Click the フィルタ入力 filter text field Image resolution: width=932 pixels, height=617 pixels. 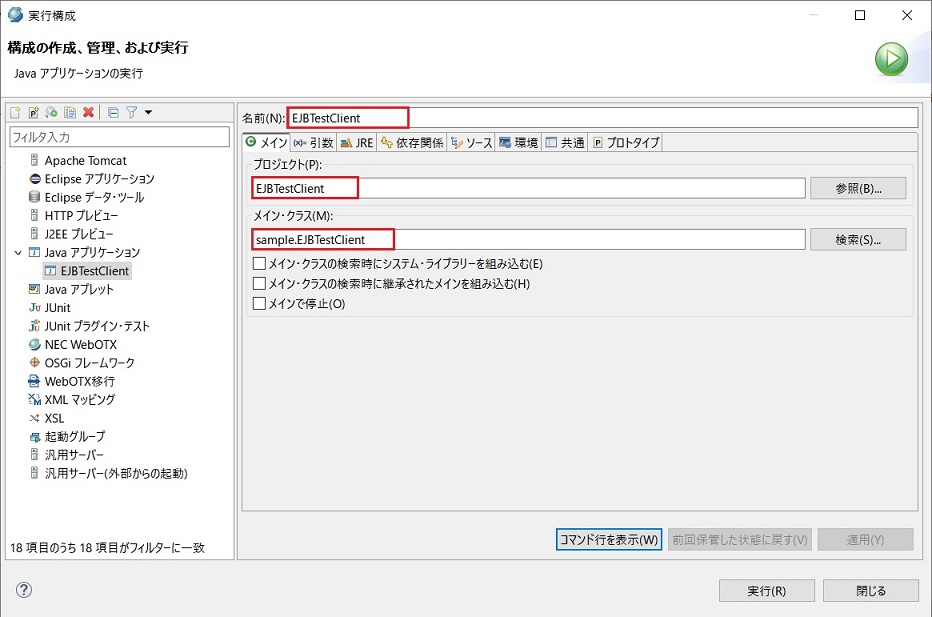[119, 136]
